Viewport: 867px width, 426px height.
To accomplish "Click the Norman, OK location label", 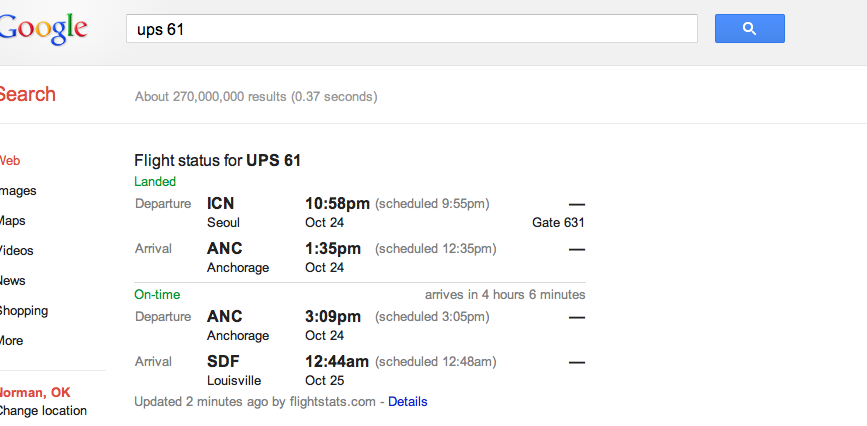I will [34, 393].
